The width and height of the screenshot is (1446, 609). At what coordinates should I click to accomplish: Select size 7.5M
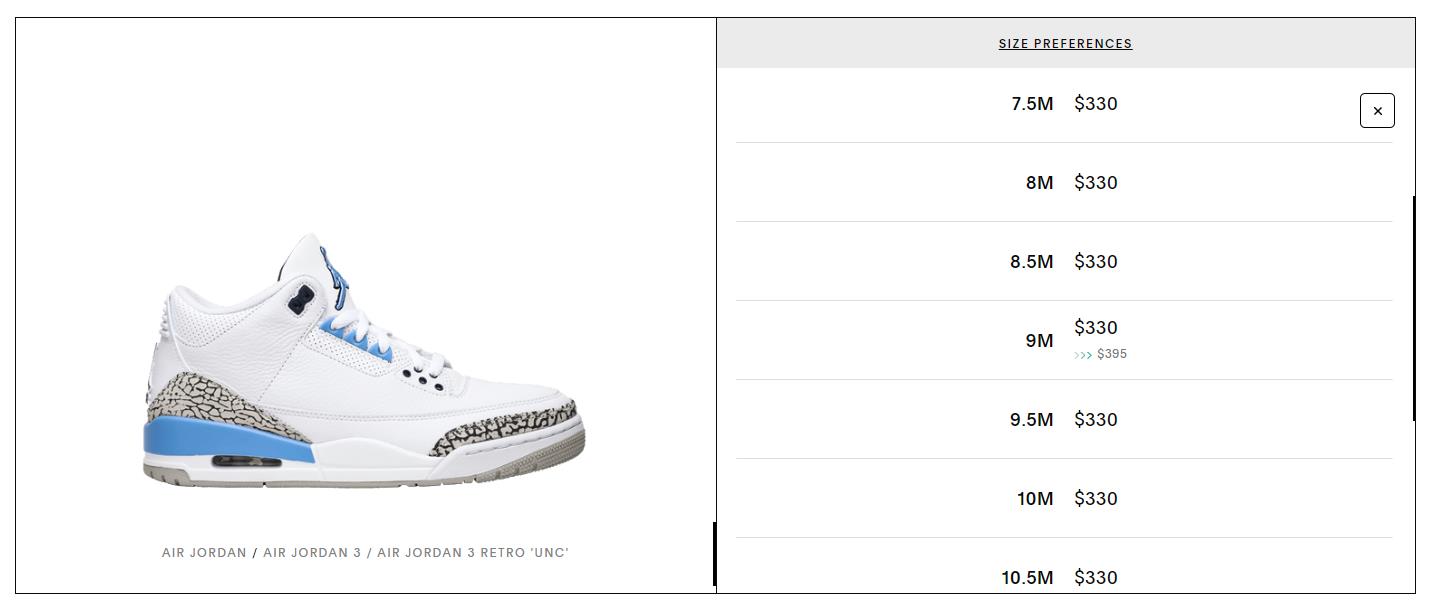tap(1032, 104)
